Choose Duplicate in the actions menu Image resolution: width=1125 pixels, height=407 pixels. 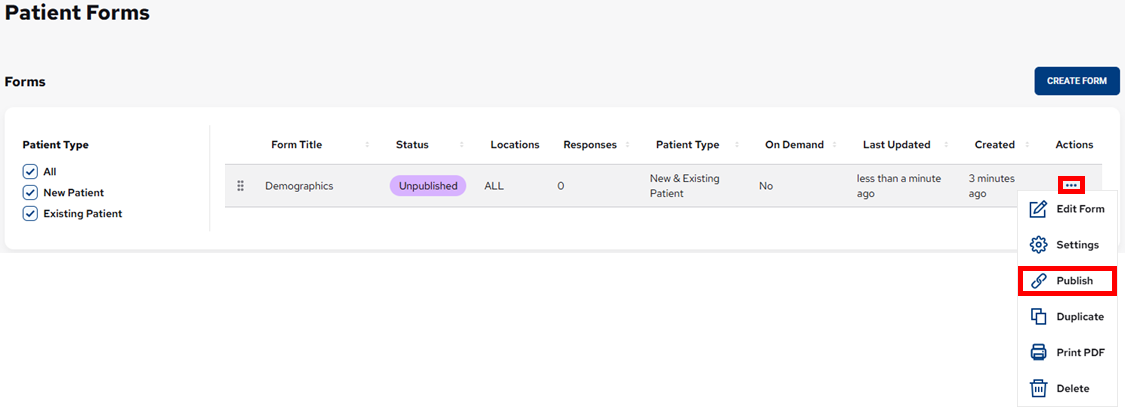point(1080,317)
